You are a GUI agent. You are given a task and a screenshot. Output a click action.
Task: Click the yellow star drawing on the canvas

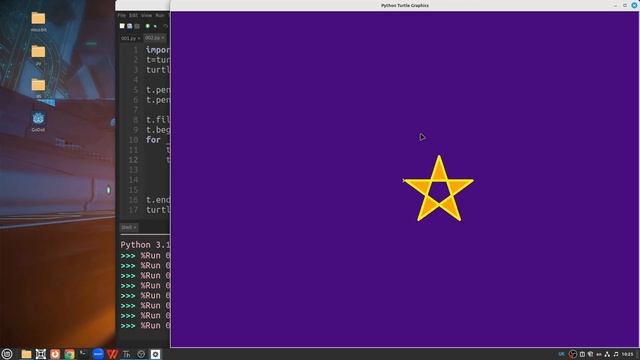coord(438,188)
